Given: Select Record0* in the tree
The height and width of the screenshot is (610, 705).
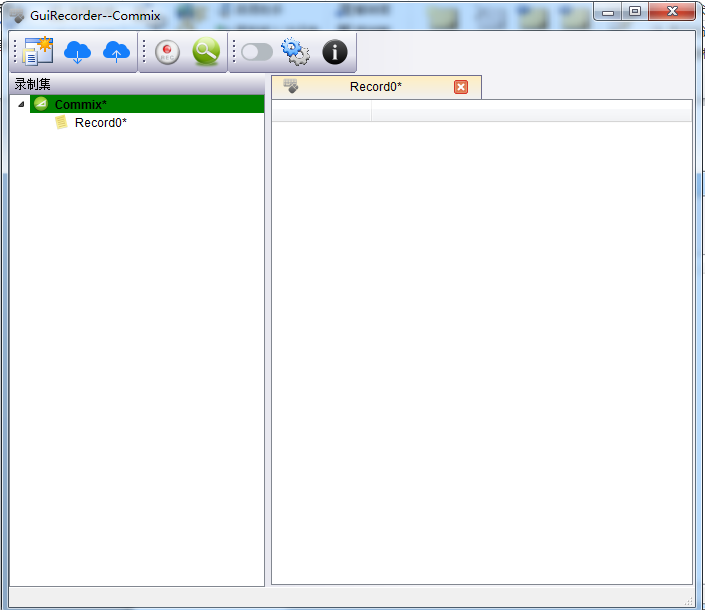Looking at the screenshot, I should (x=101, y=123).
